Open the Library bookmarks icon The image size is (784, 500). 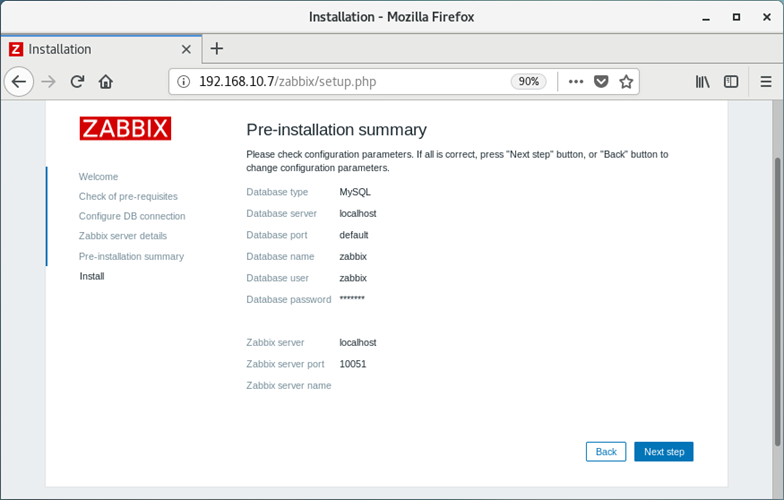click(702, 82)
